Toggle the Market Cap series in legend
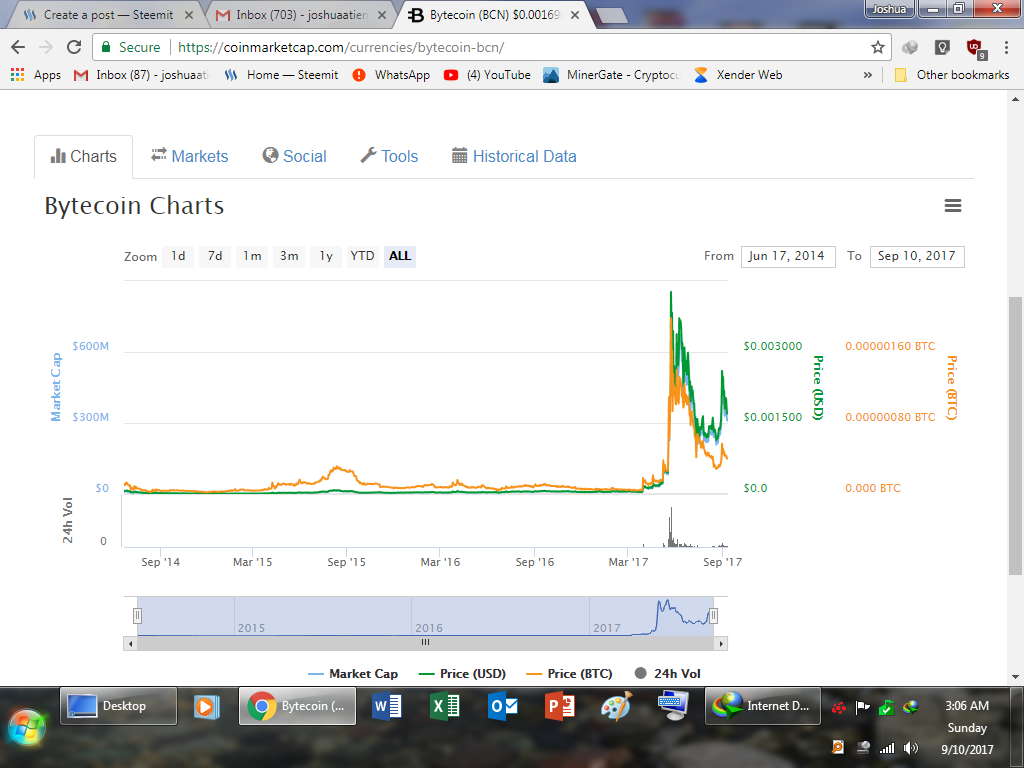The image size is (1024, 768). 353,674
